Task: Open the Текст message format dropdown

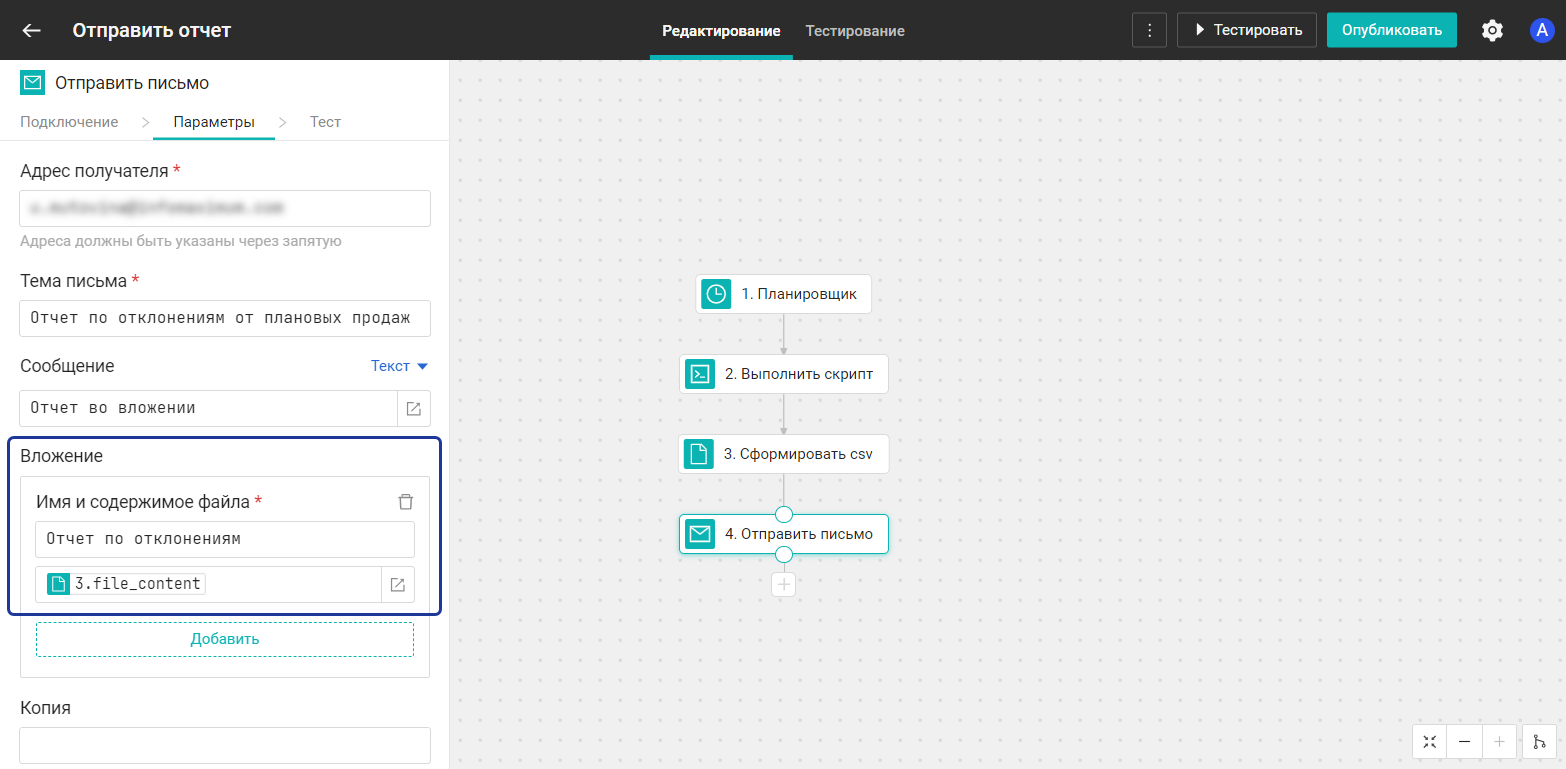Action: click(x=399, y=366)
